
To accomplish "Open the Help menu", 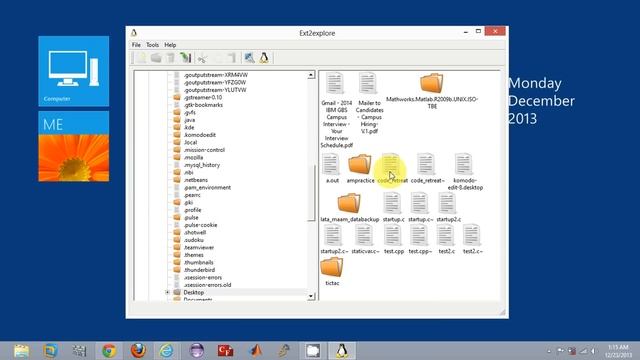I will [170, 45].
